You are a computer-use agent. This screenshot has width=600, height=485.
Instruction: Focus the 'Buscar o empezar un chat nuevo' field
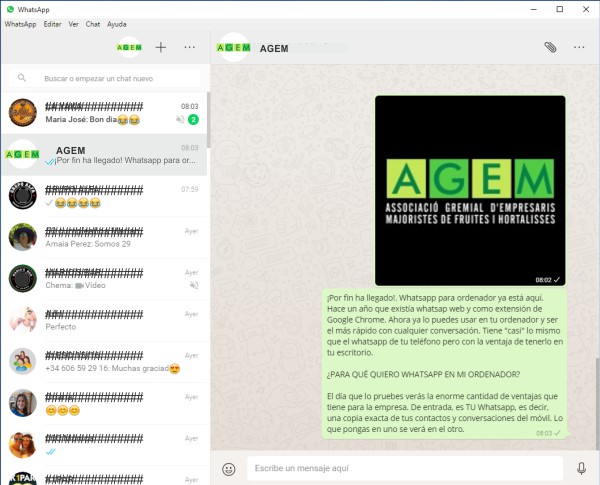[x=104, y=78]
